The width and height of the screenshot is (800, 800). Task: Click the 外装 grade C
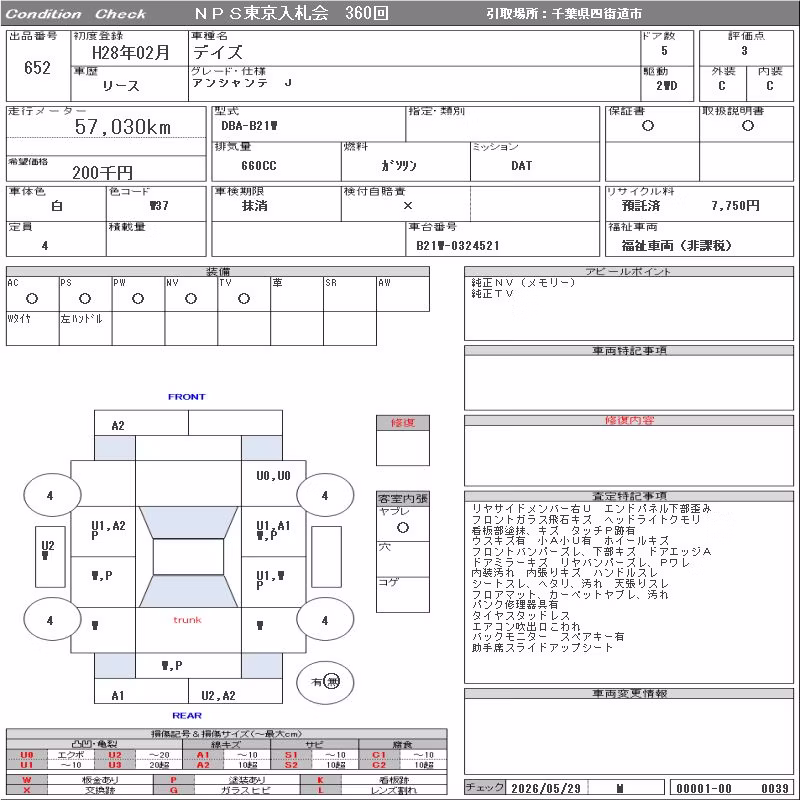721,85
